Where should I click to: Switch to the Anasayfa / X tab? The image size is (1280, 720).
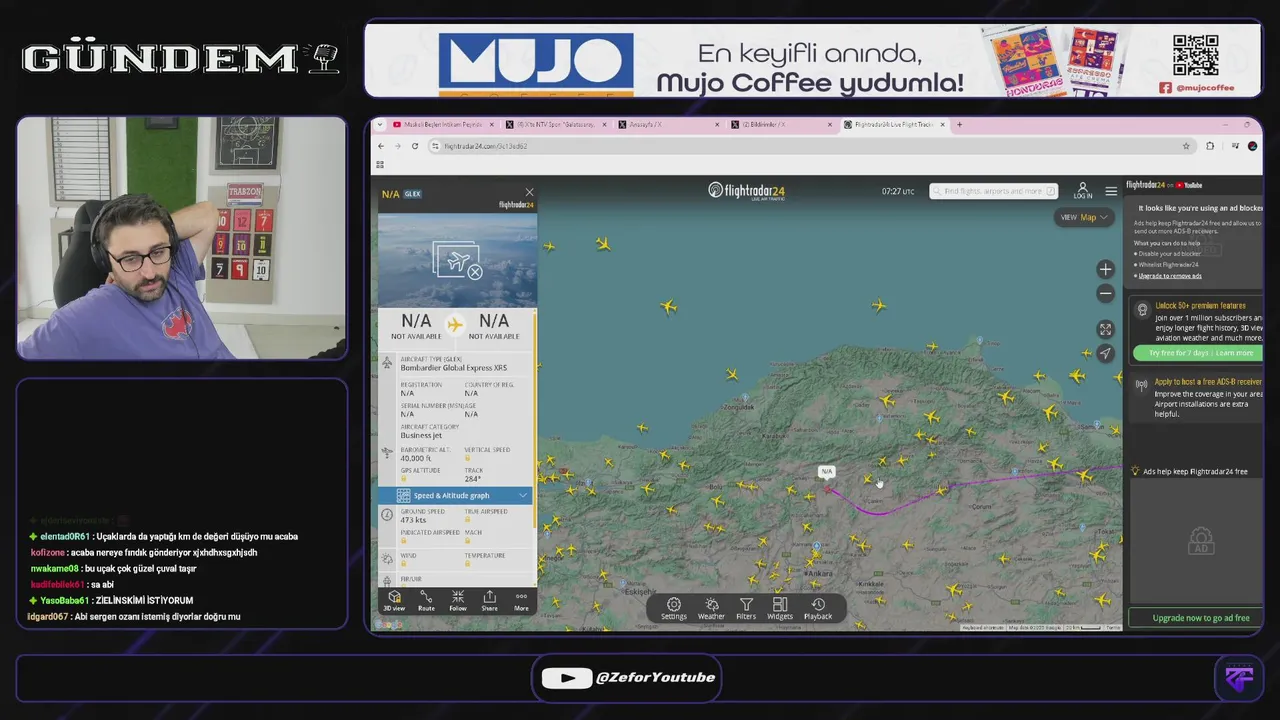[x=668, y=125]
